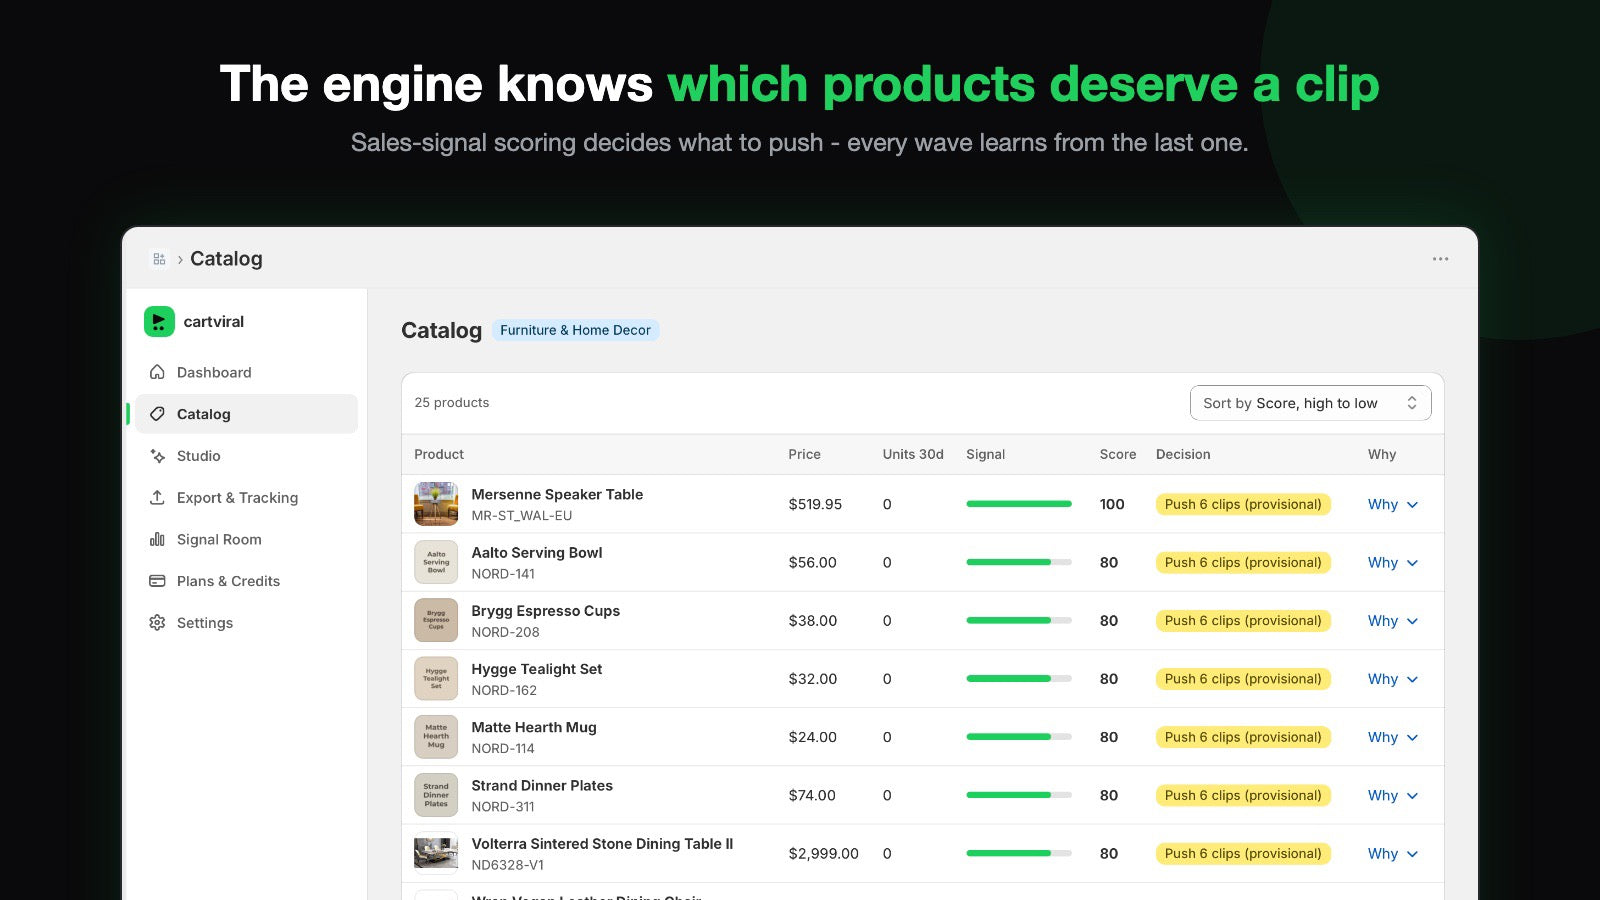Click the Settings gear icon
Screen dimensions: 1600x900
pyautogui.click(x=157, y=622)
